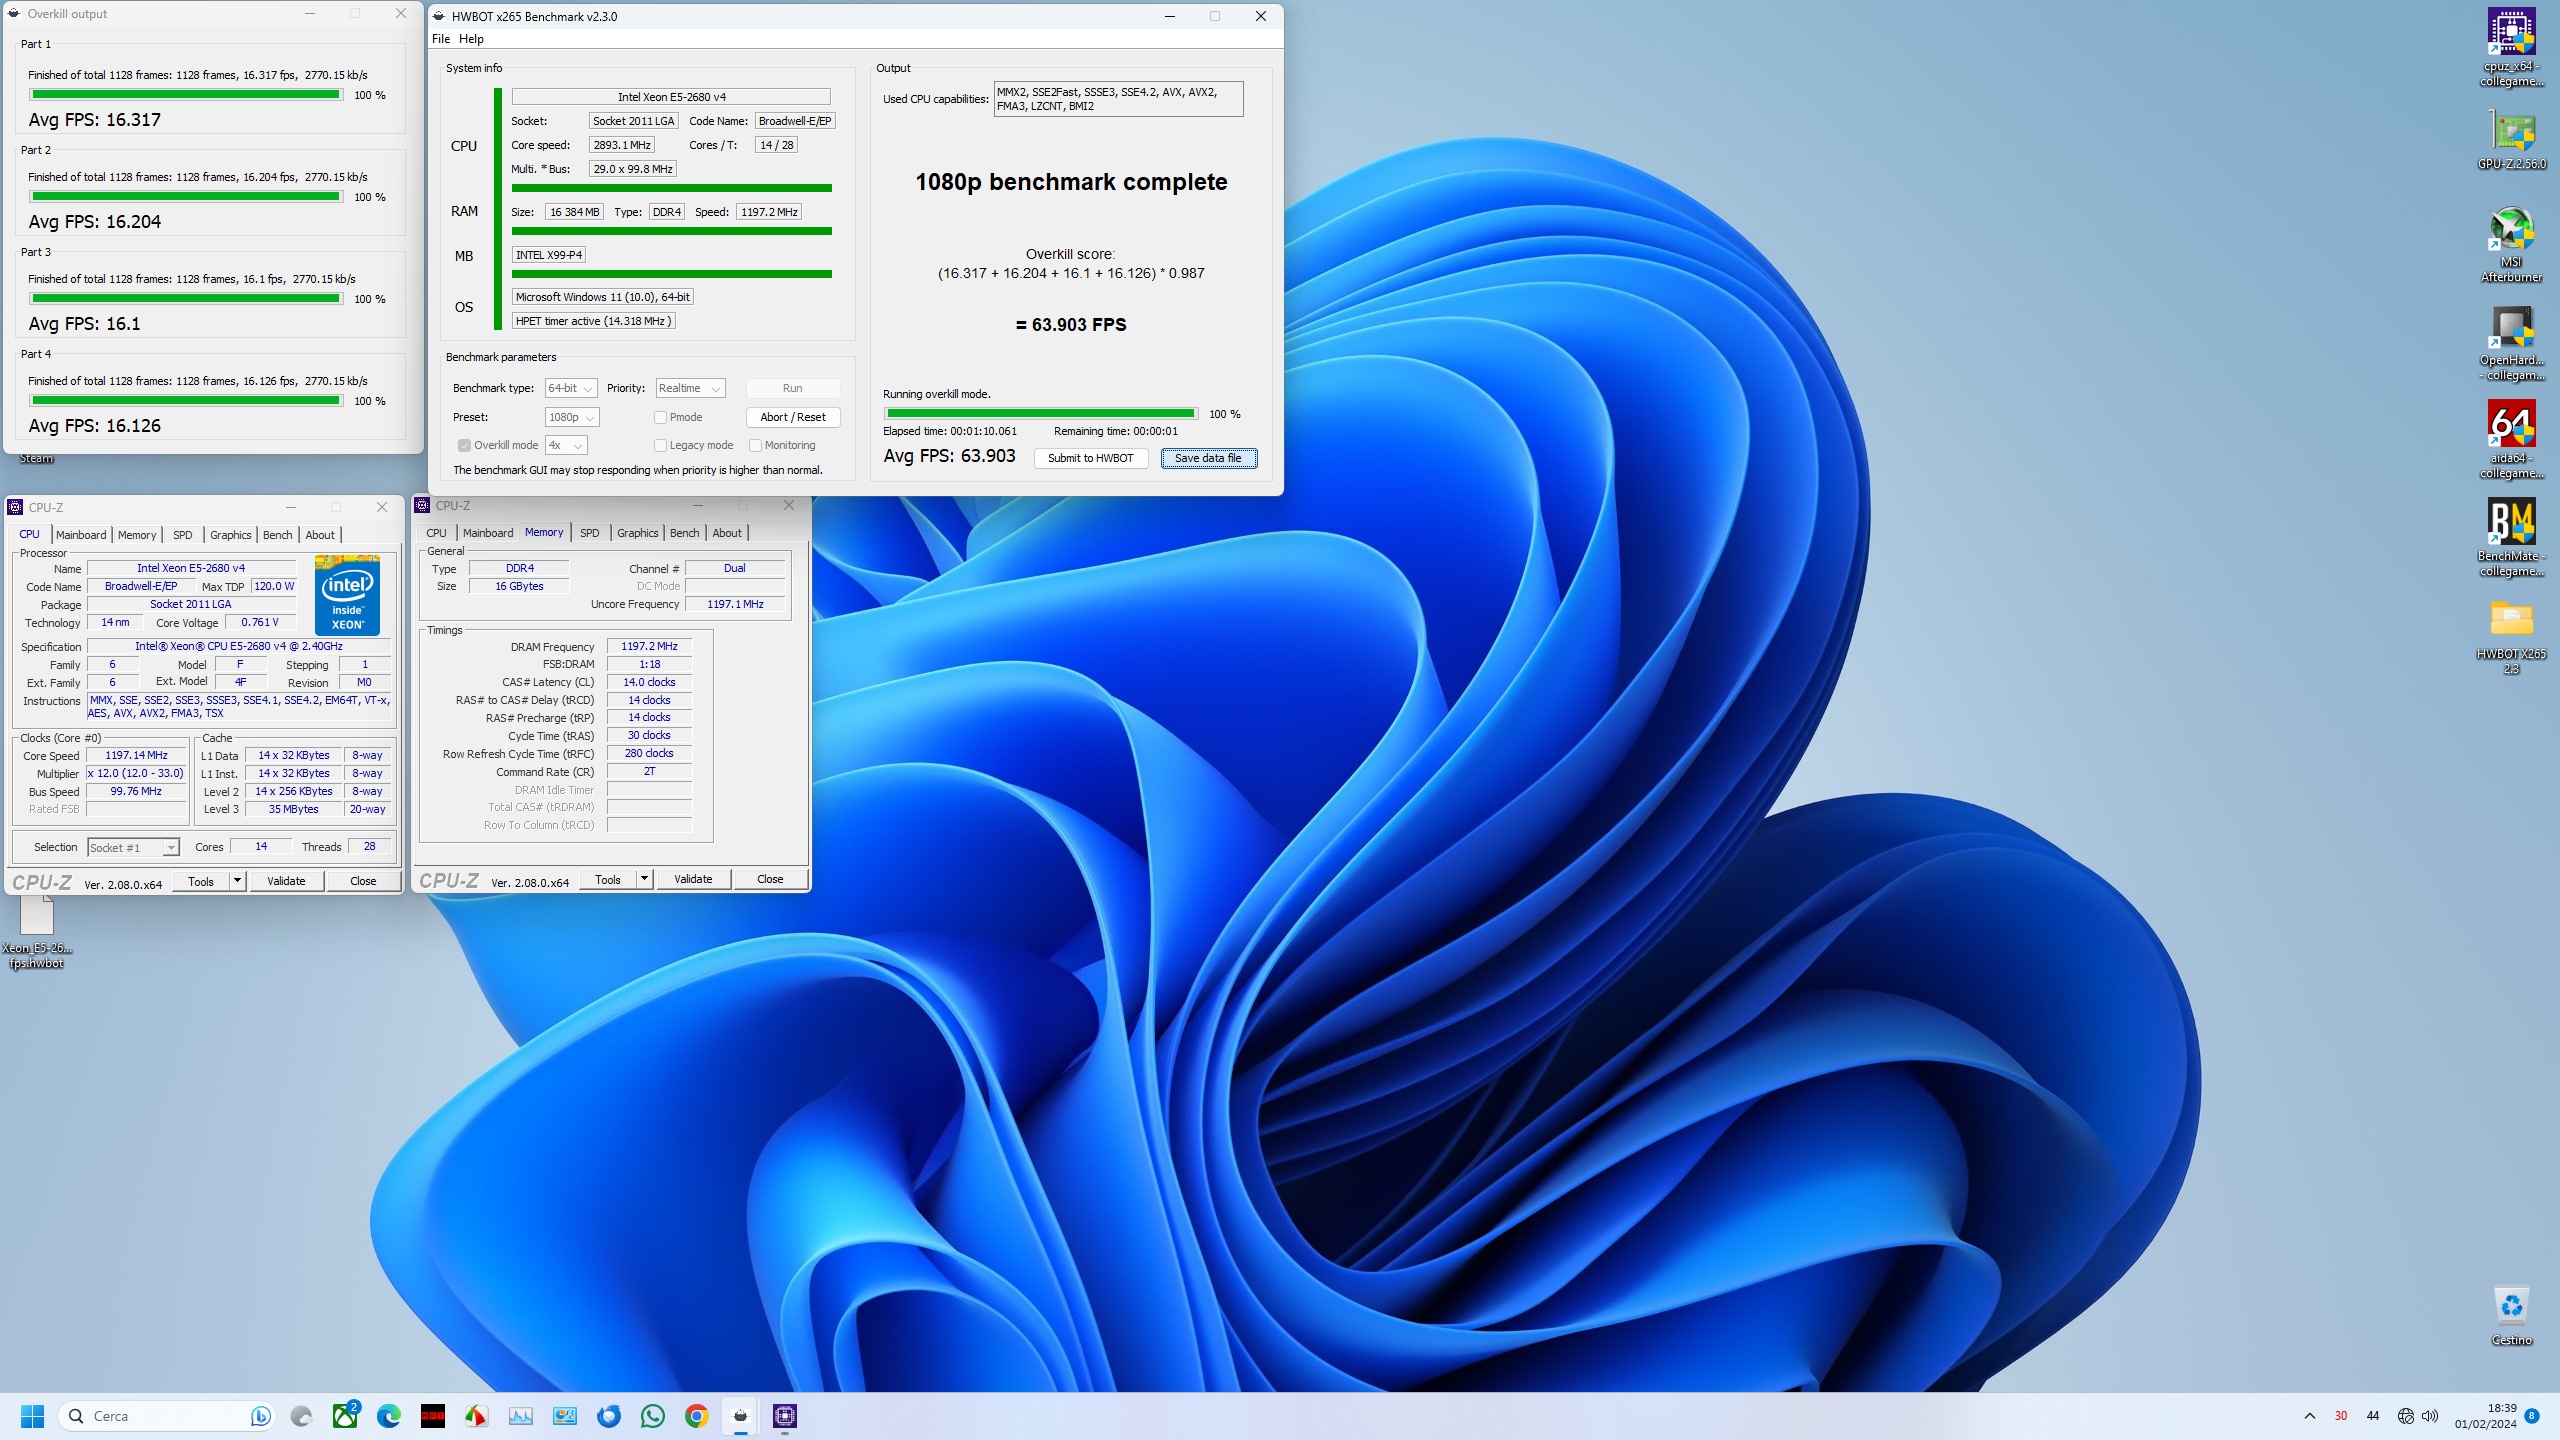This screenshot has width=2560, height=1440.
Task: Switch to CPU tab in CPU-Z Memory window
Action: click(436, 533)
